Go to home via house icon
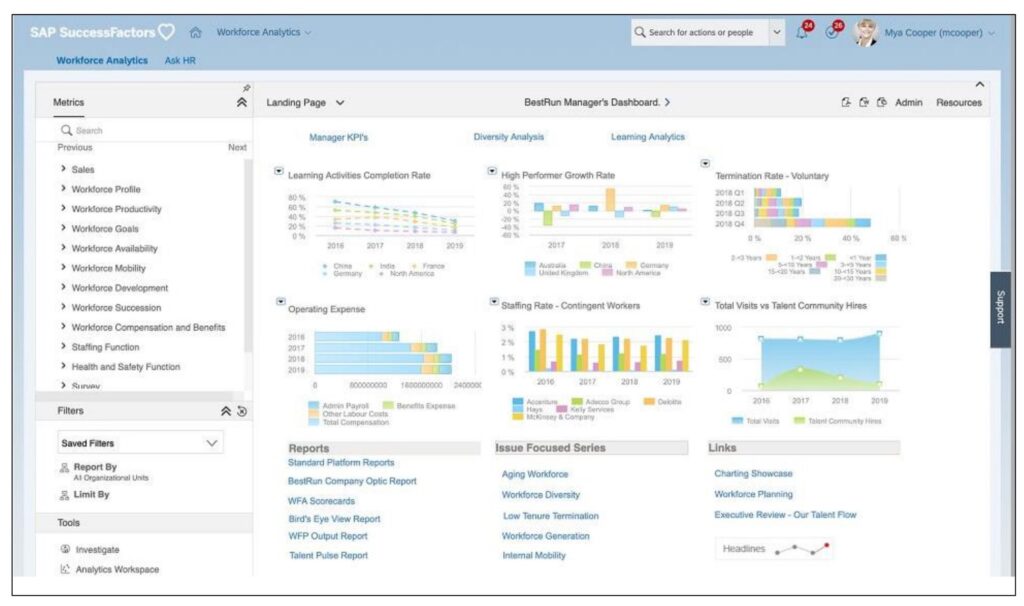This screenshot has width=1024, height=606. tap(195, 32)
